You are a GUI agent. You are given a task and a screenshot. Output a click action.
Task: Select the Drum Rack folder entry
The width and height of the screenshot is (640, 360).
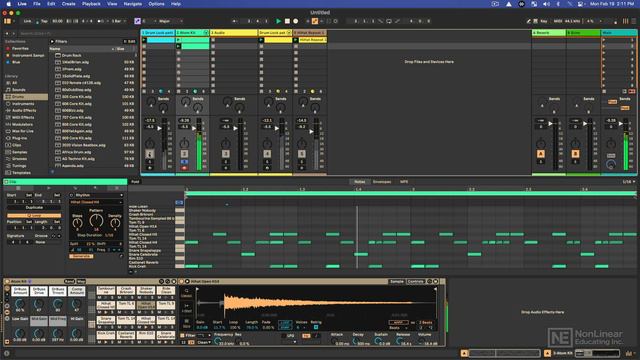(x=93, y=55)
